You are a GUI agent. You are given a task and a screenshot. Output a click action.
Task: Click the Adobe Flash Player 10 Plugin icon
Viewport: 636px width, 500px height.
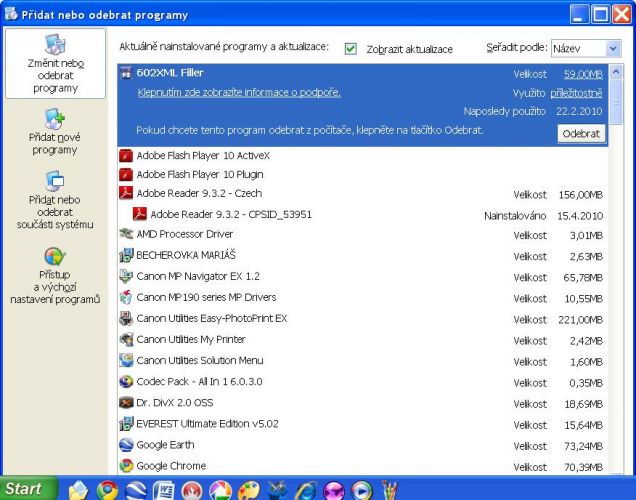tap(126, 174)
